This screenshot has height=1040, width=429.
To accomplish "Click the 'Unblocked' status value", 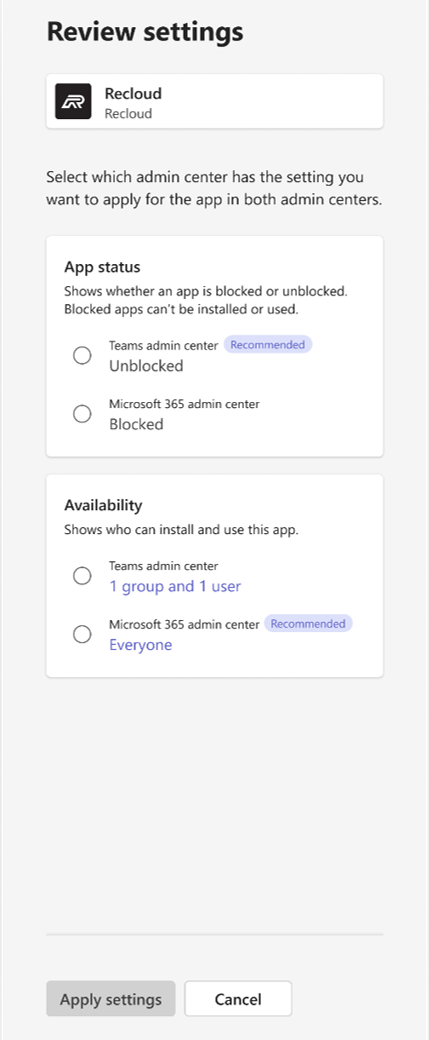I will pos(146,366).
